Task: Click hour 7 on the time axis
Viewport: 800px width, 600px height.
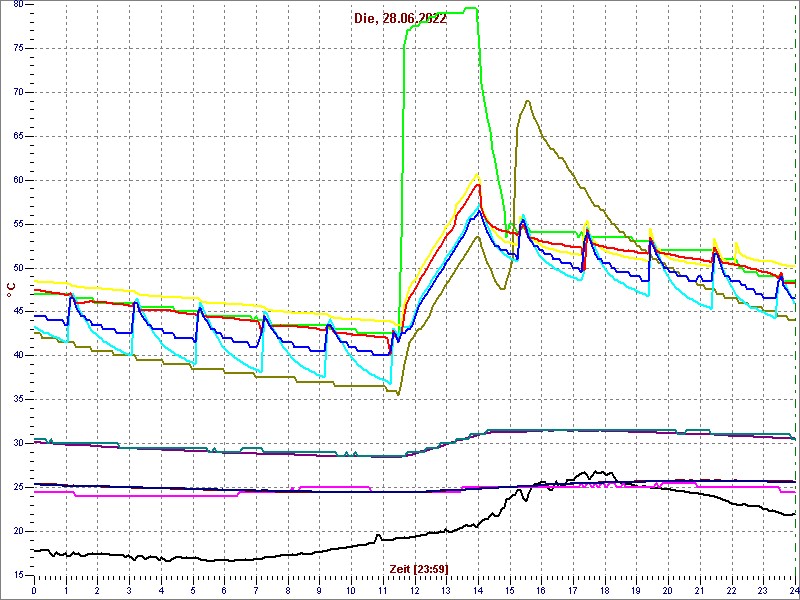Action: [256, 590]
